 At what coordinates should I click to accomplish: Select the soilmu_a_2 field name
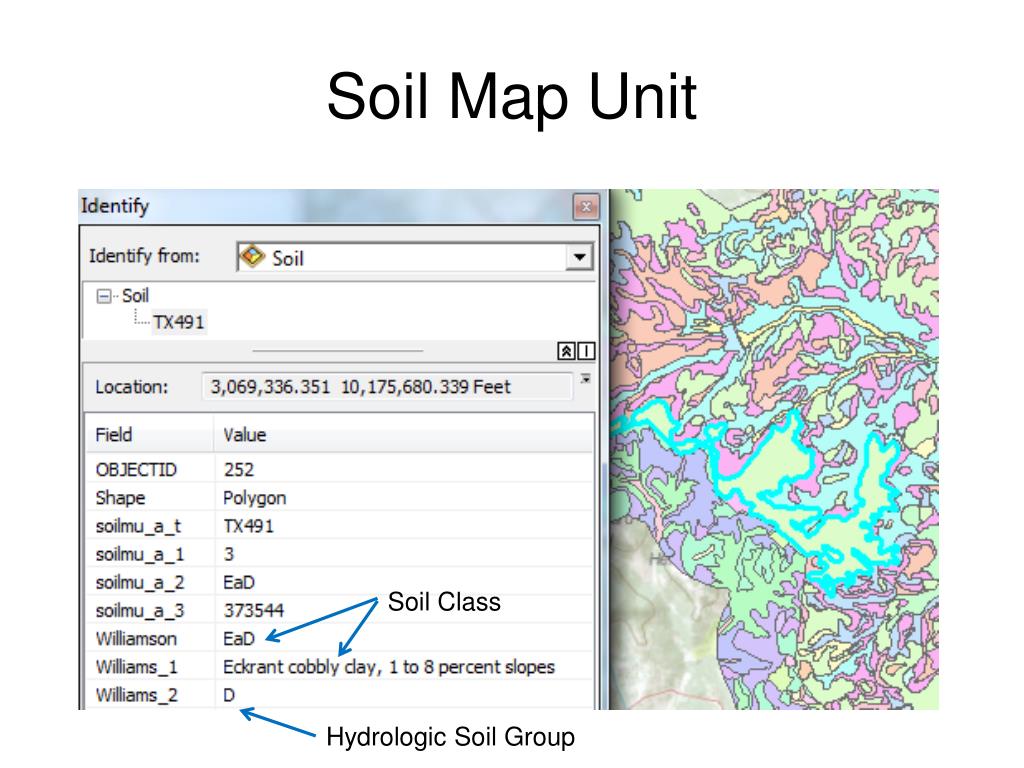pyautogui.click(x=140, y=583)
